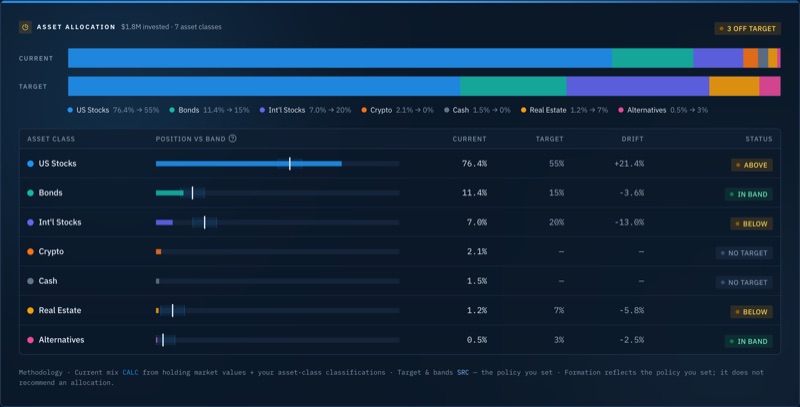This screenshot has width=800, height=407.
Task: Click Alternatives legend entry 0.5% → 3%
Action: click(x=663, y=110)
